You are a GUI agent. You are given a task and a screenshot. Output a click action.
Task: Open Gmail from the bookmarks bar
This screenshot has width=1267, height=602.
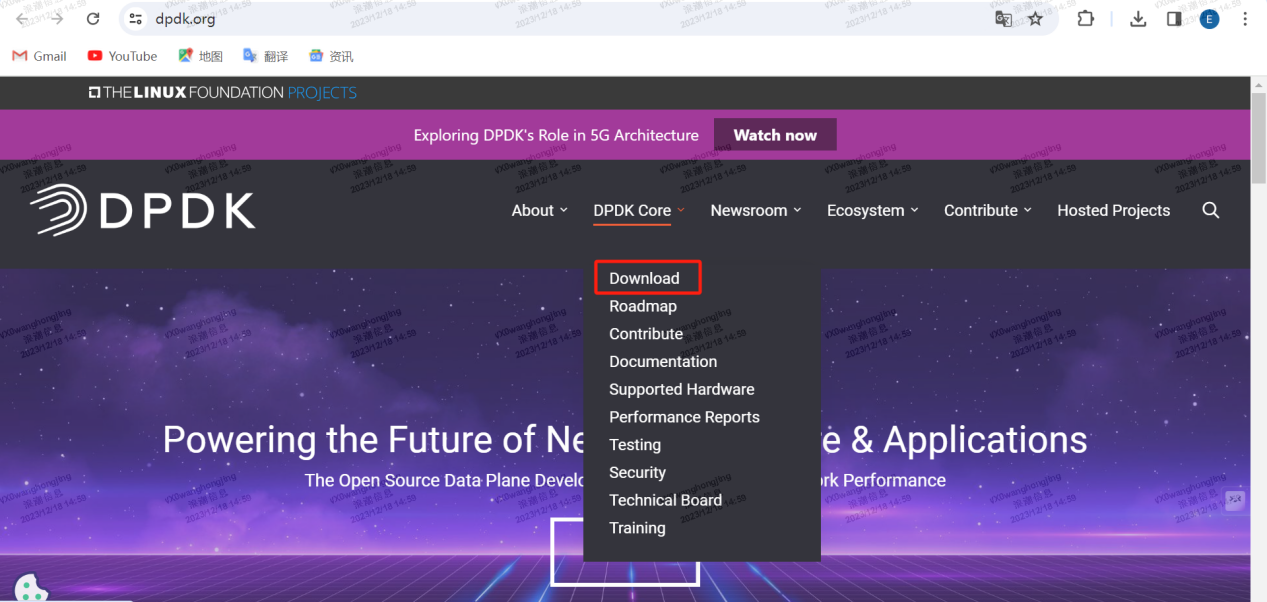coord(38,55)
